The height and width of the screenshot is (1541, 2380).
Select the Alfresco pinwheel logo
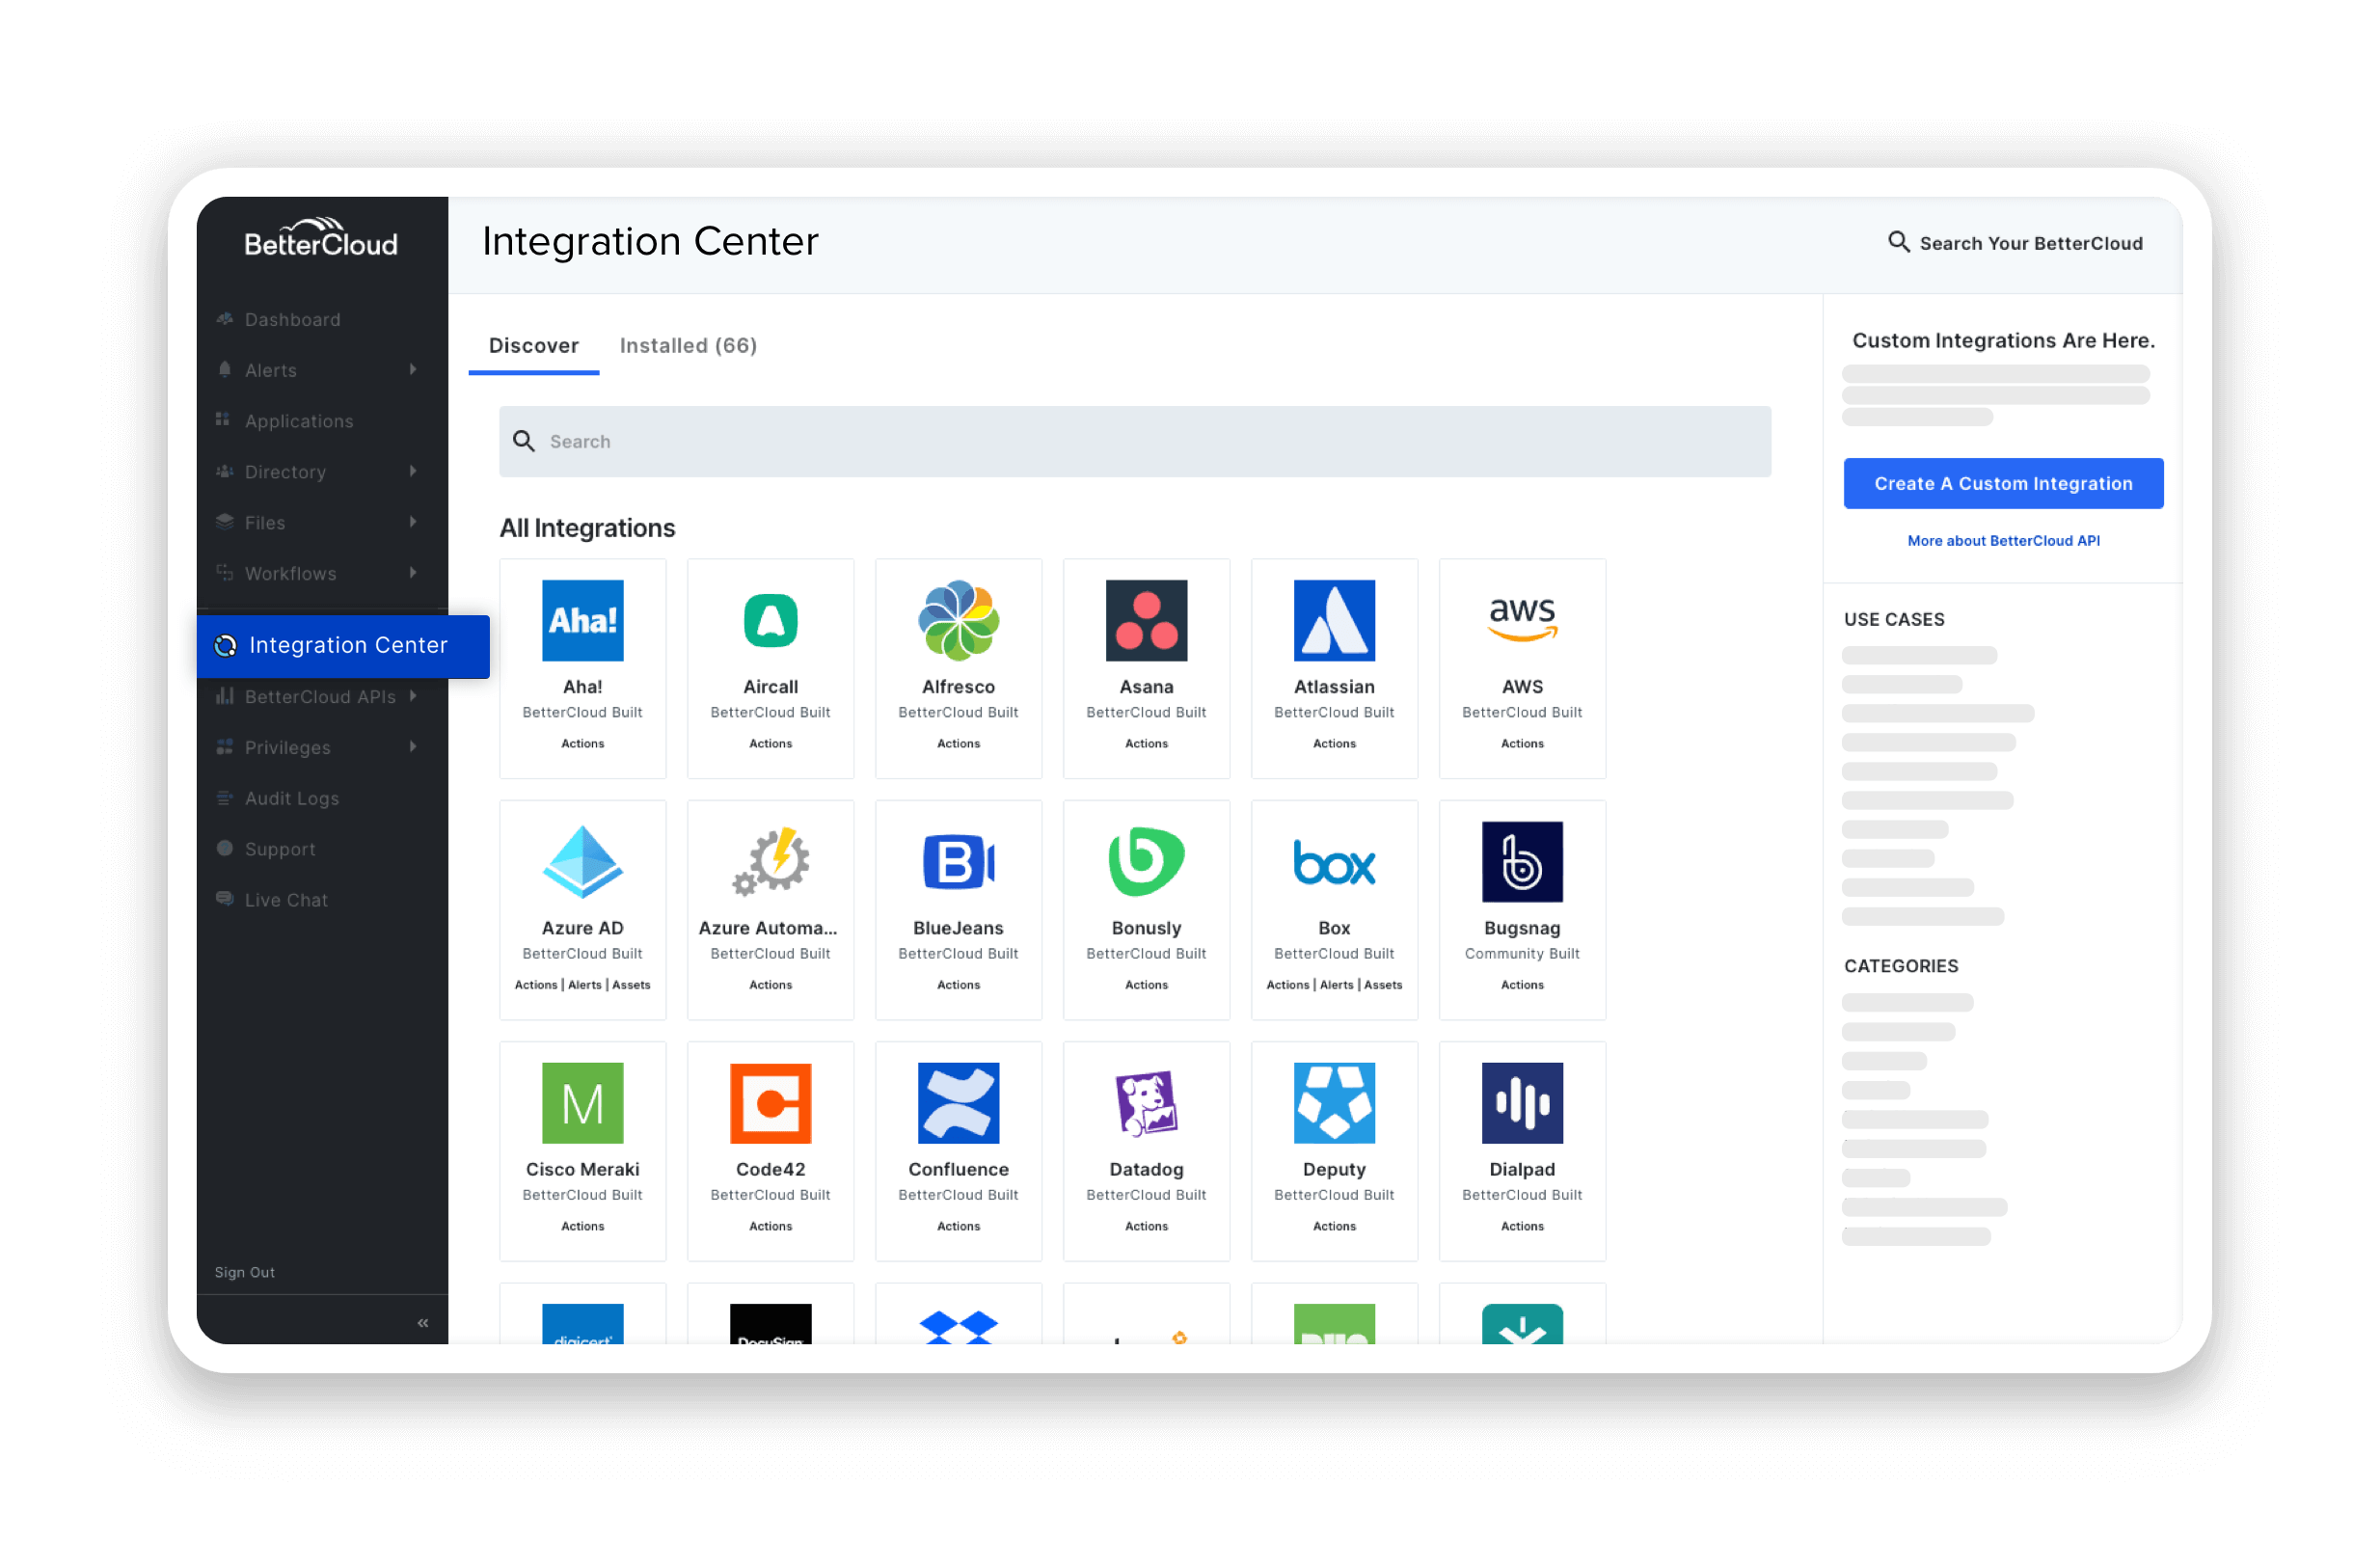click(958, 620)
